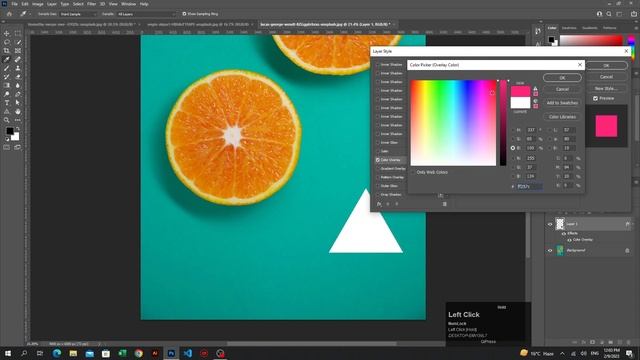This screenshot has height=360, width=640.
Task: Open the Sample All Layers dropdown
Action: coord(146,14)
